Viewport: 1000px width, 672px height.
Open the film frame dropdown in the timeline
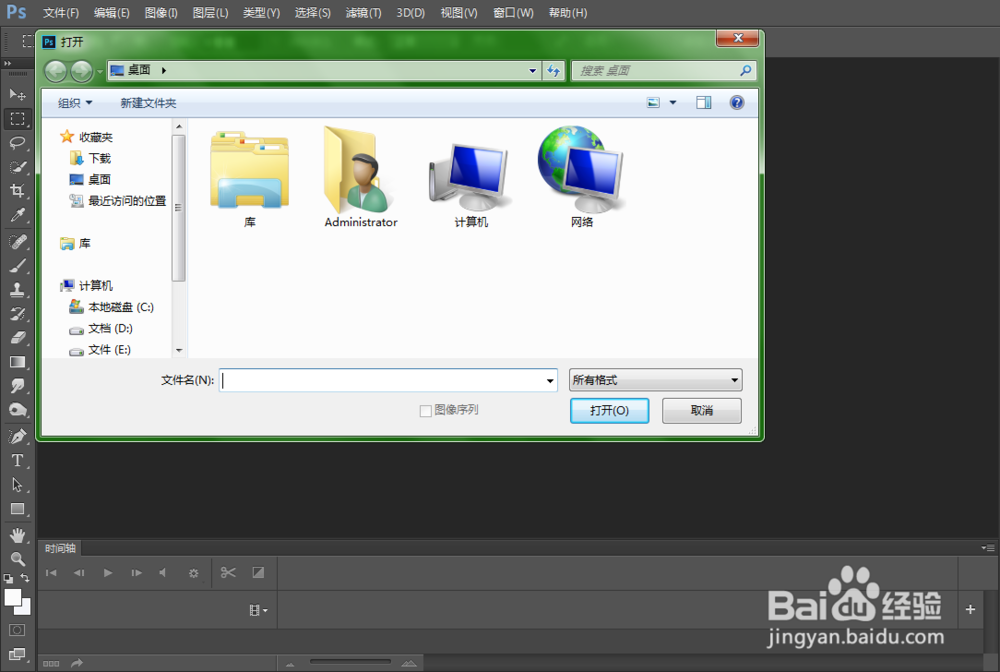pyautogui.click(x=258, y=610)
